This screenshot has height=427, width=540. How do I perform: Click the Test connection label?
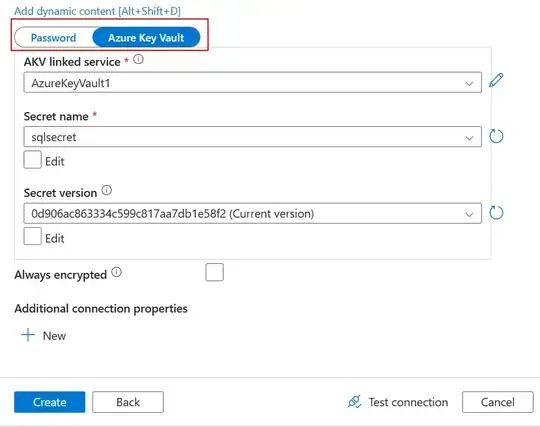[408, 402]
